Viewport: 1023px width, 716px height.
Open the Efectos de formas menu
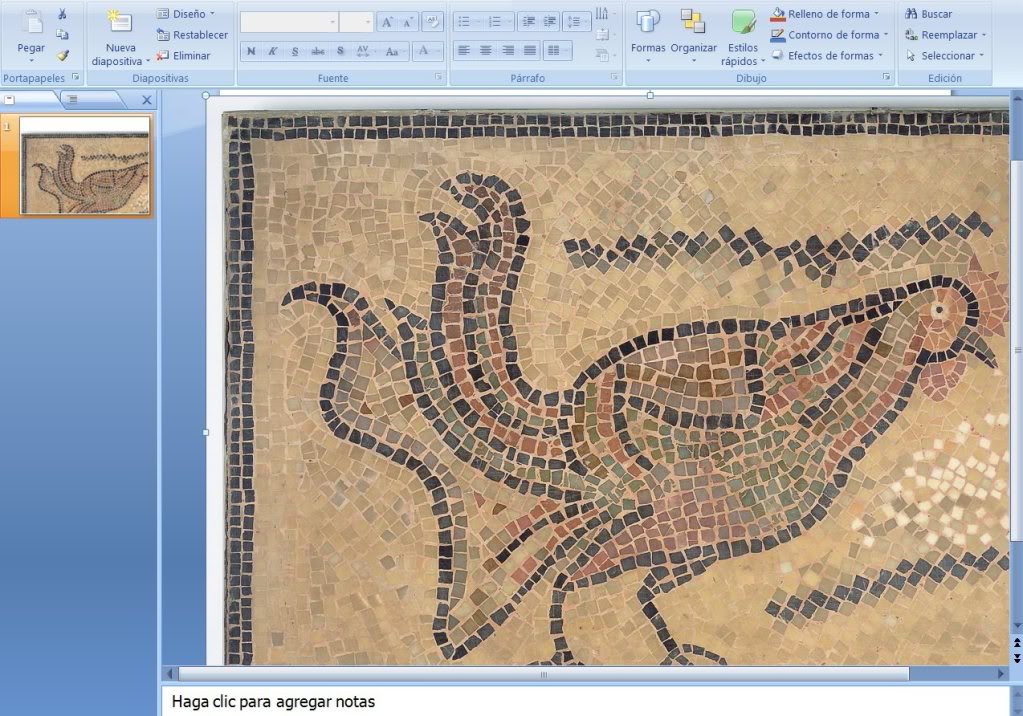click(x=827, y=55)
